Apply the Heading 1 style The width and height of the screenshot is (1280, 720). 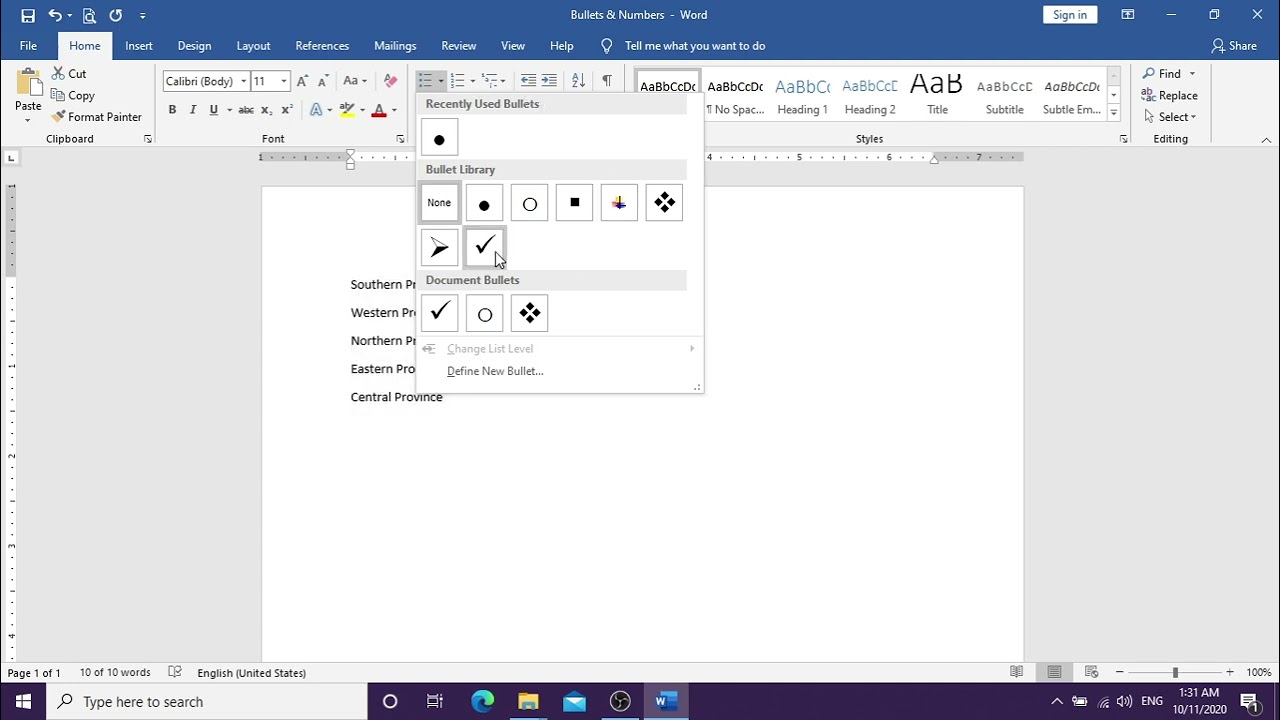[x=802, y=96]
